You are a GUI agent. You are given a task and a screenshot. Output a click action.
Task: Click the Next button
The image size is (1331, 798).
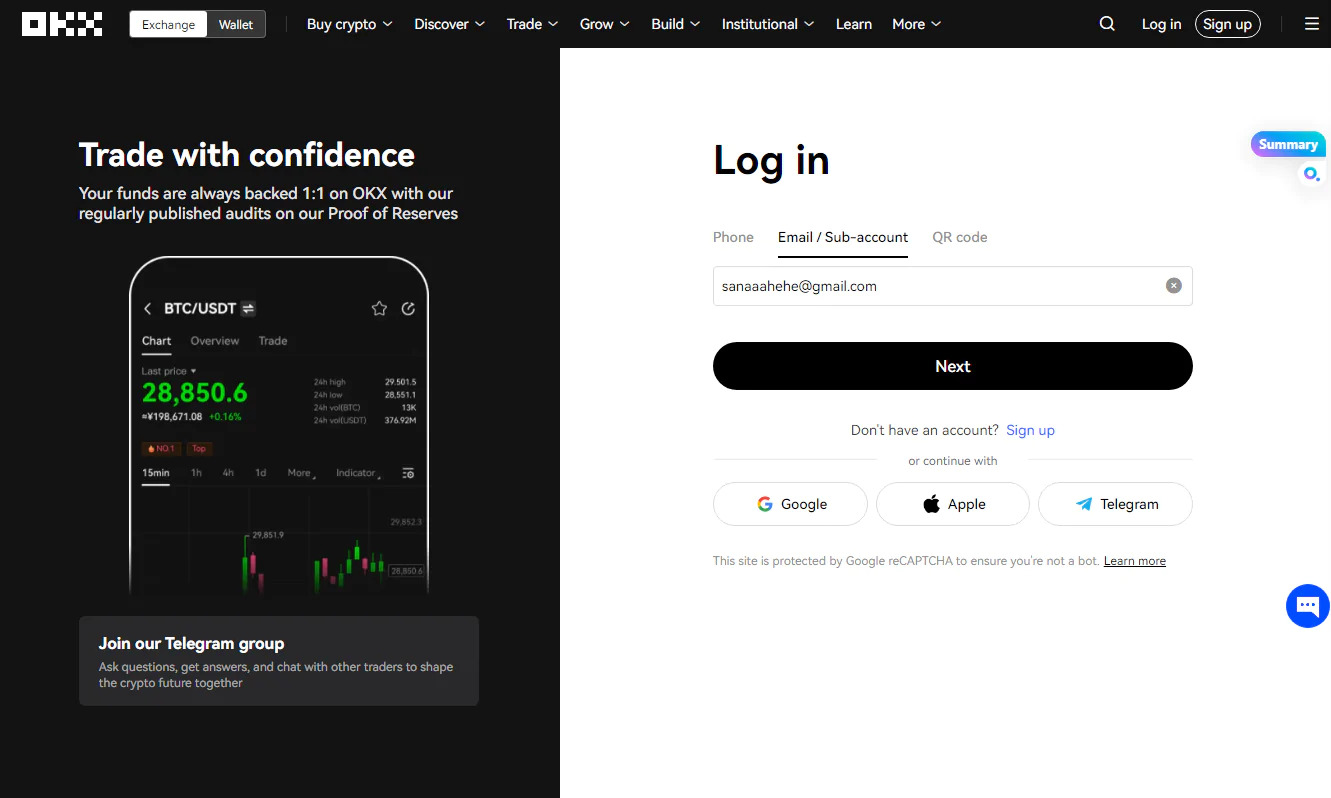point(952,366)
